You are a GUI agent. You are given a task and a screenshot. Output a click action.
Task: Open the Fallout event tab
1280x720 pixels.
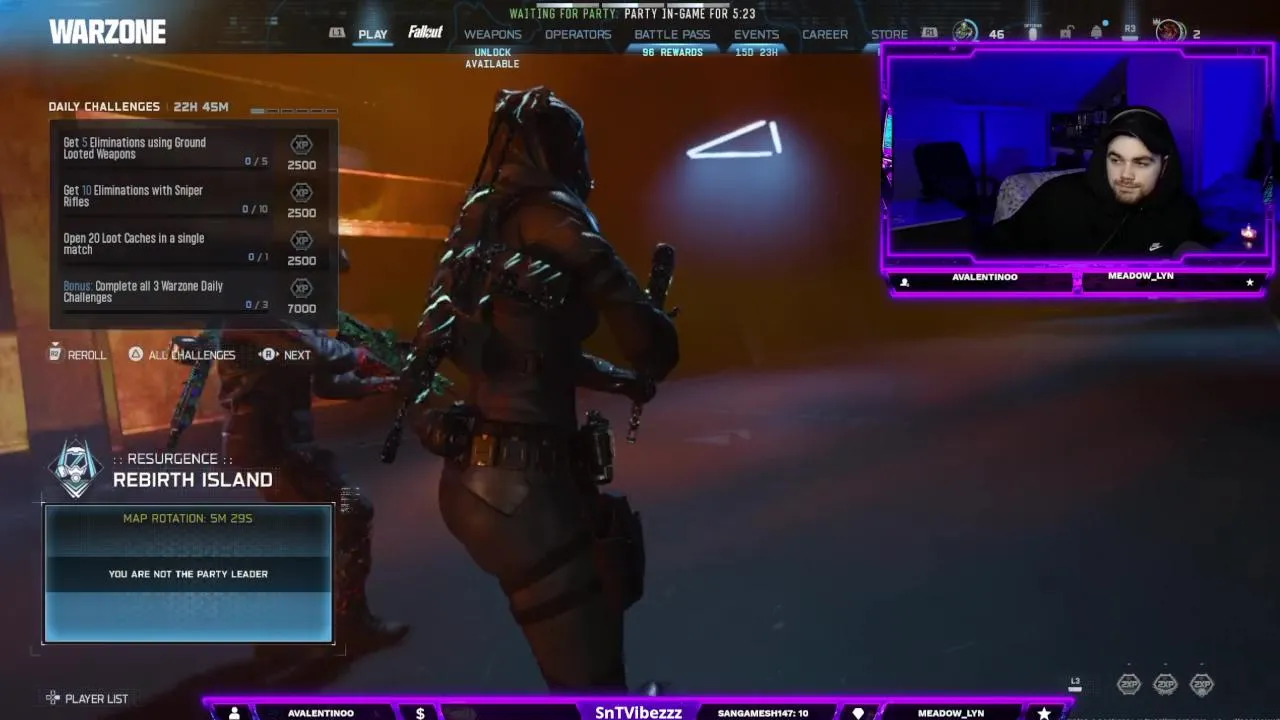click(x=425, y=33)
